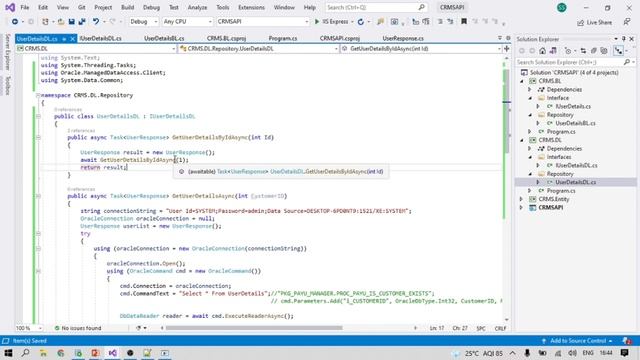Close the UserDetailsDL.cs tab
Screen dimensions: 640x360
tap(72, 39)
